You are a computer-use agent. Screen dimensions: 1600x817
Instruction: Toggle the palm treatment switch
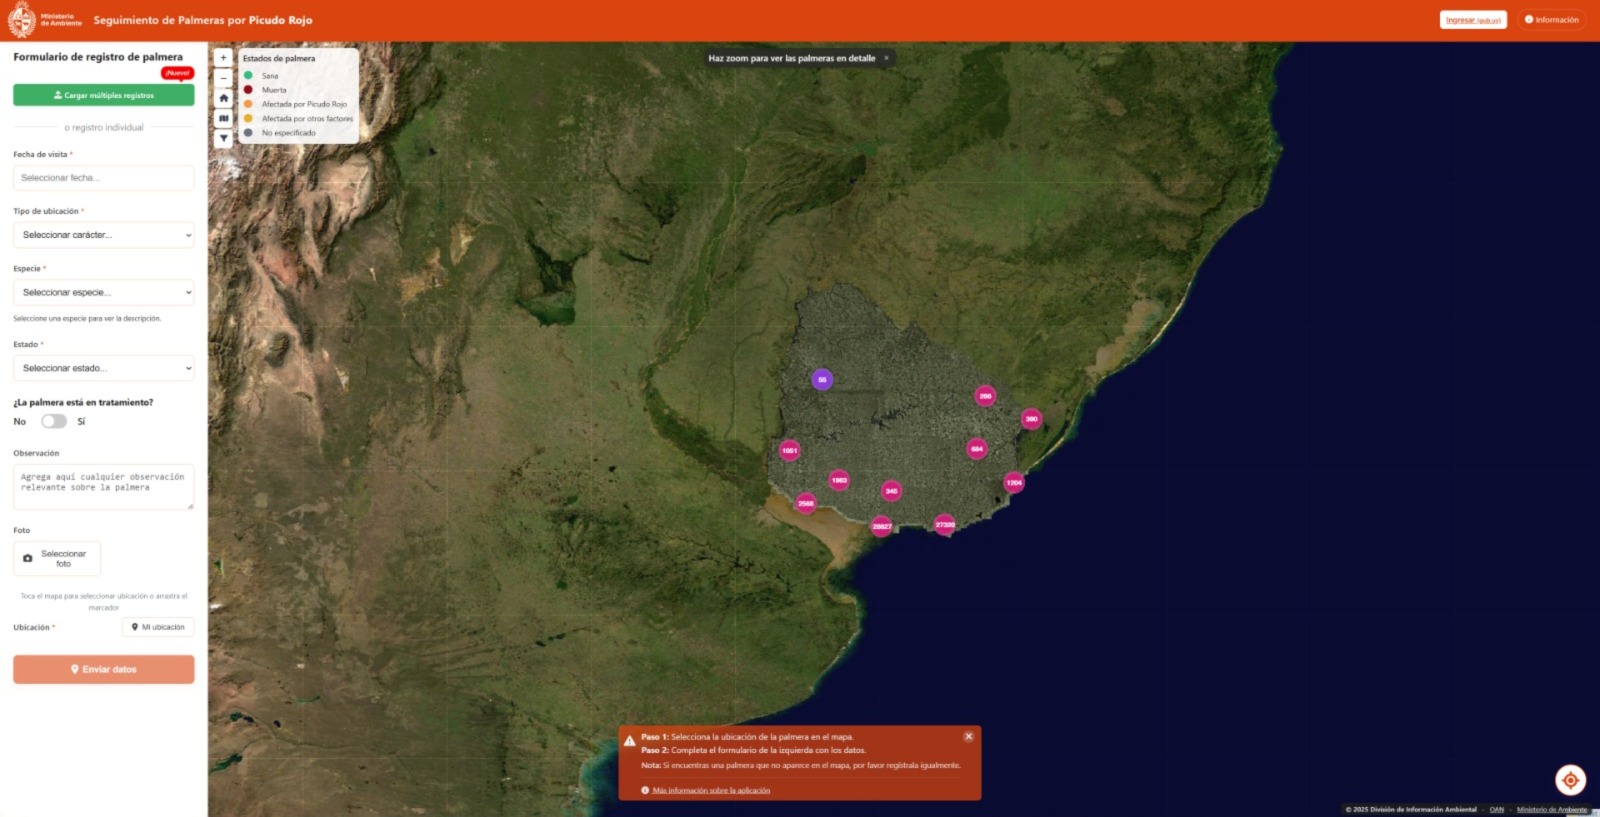(x=54, y=421)
